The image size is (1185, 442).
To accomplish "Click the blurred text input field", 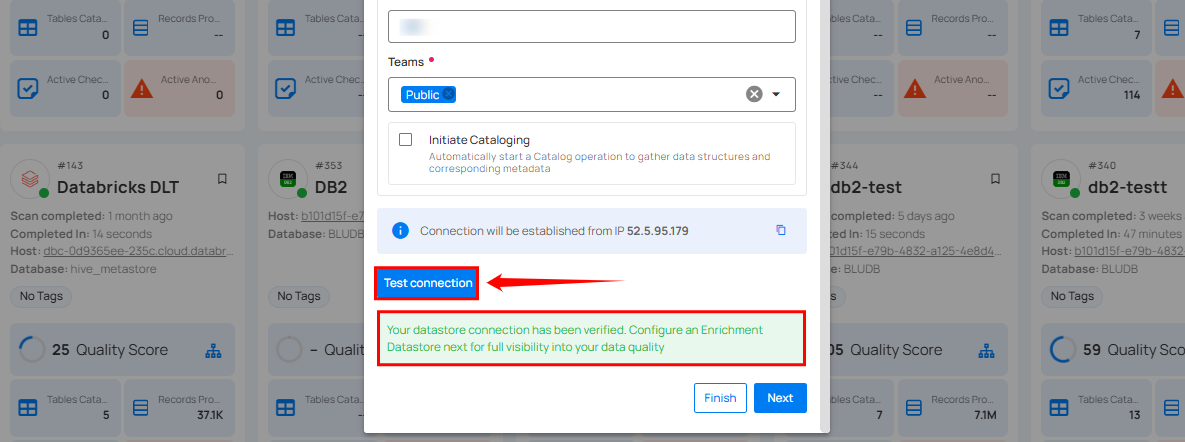I will (591, 26).
